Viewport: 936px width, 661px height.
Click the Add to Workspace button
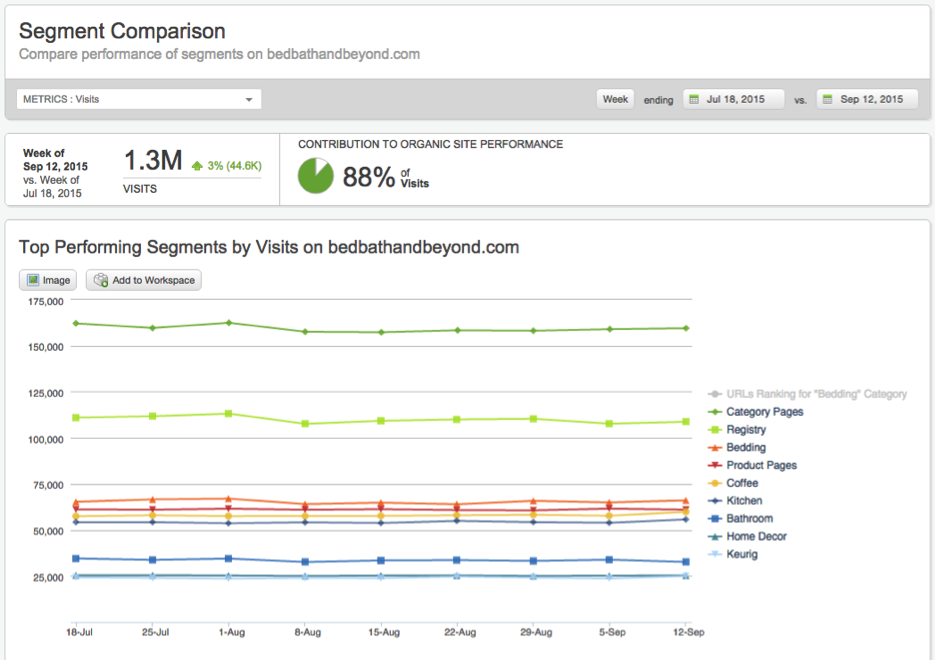tap(144, 280)
